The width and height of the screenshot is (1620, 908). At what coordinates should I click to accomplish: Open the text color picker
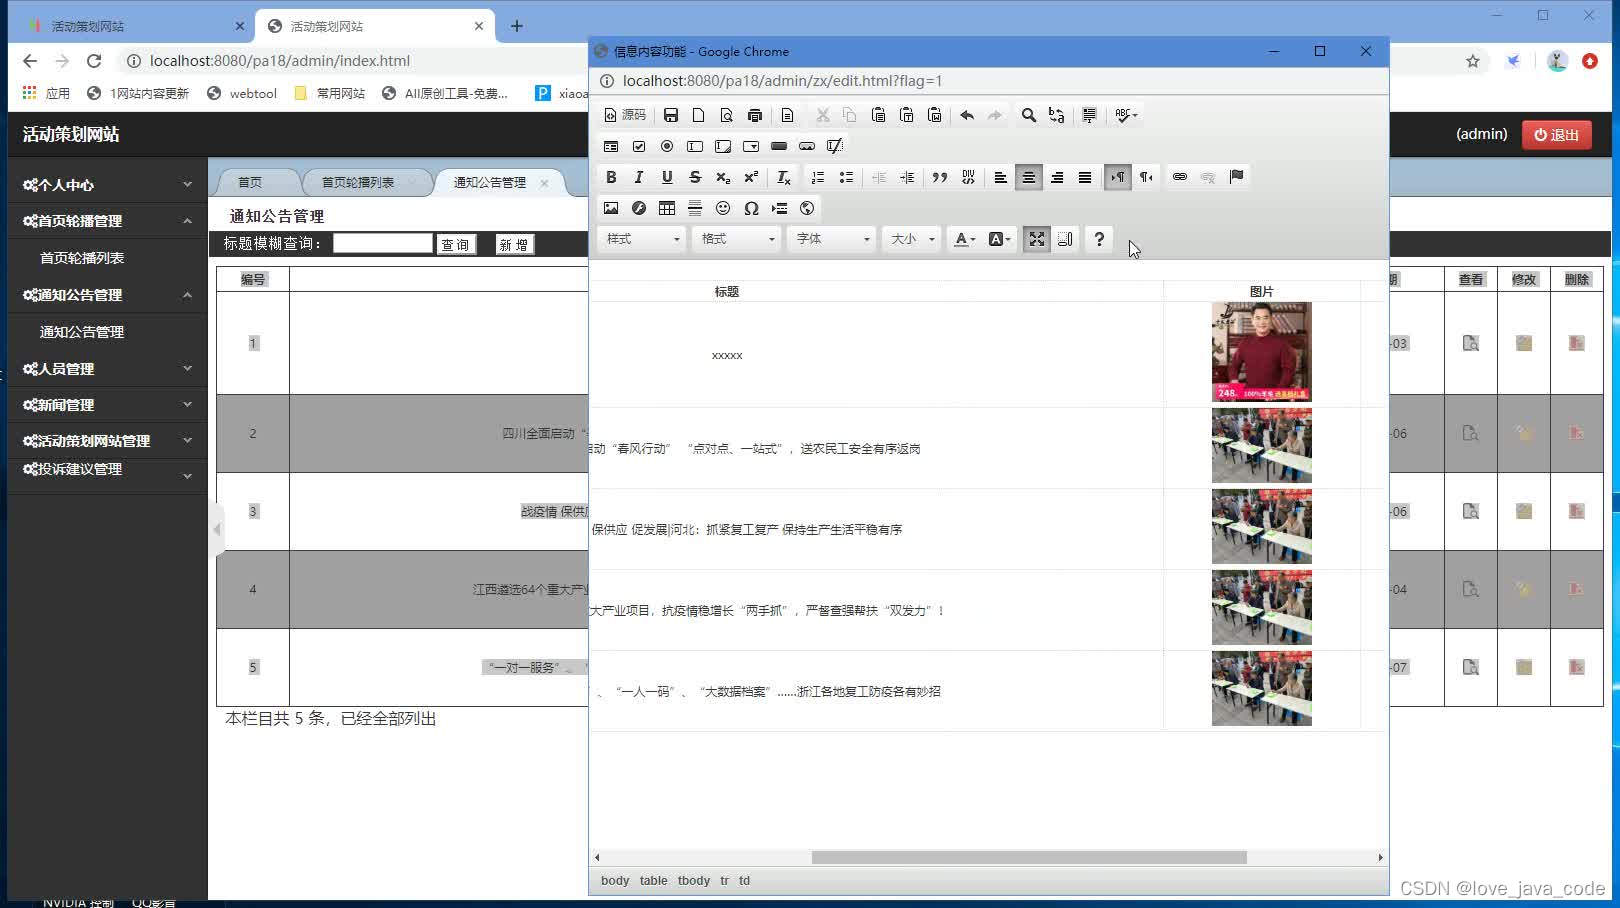964,239
